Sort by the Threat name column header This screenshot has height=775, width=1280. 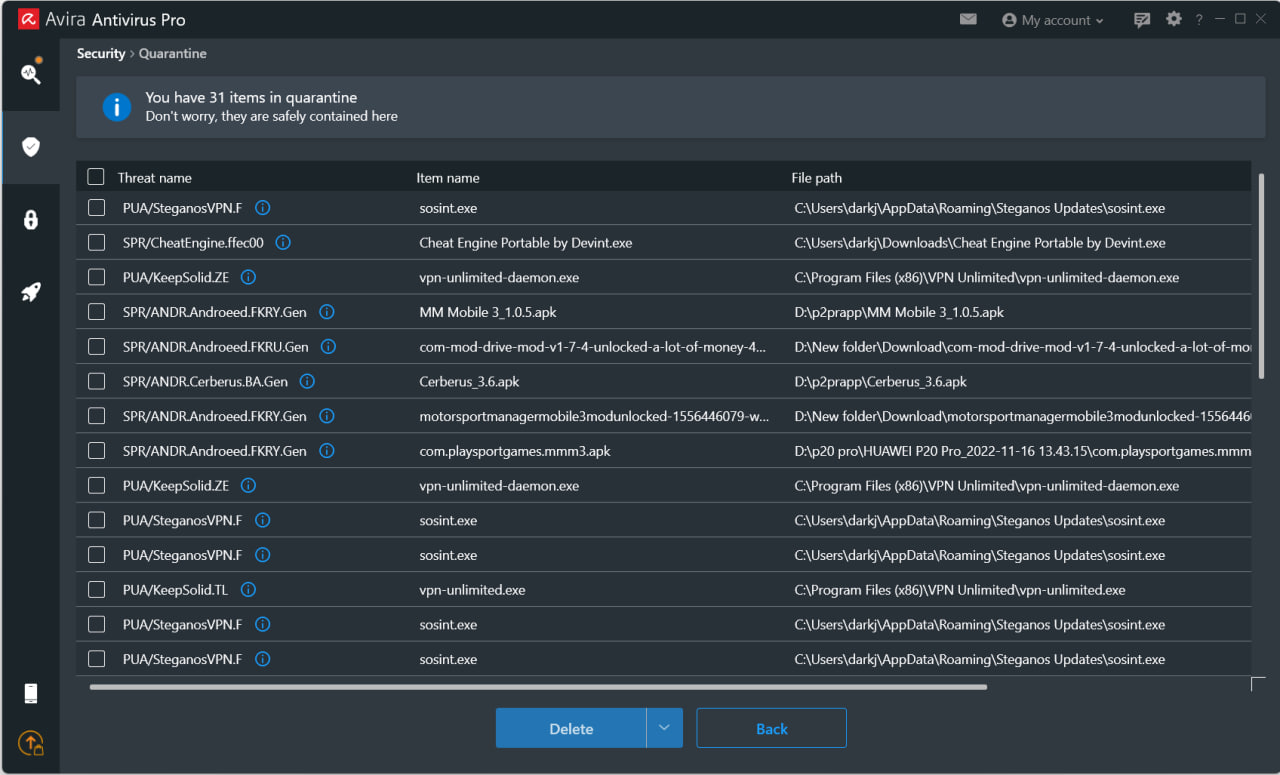[x=154, y=178]
